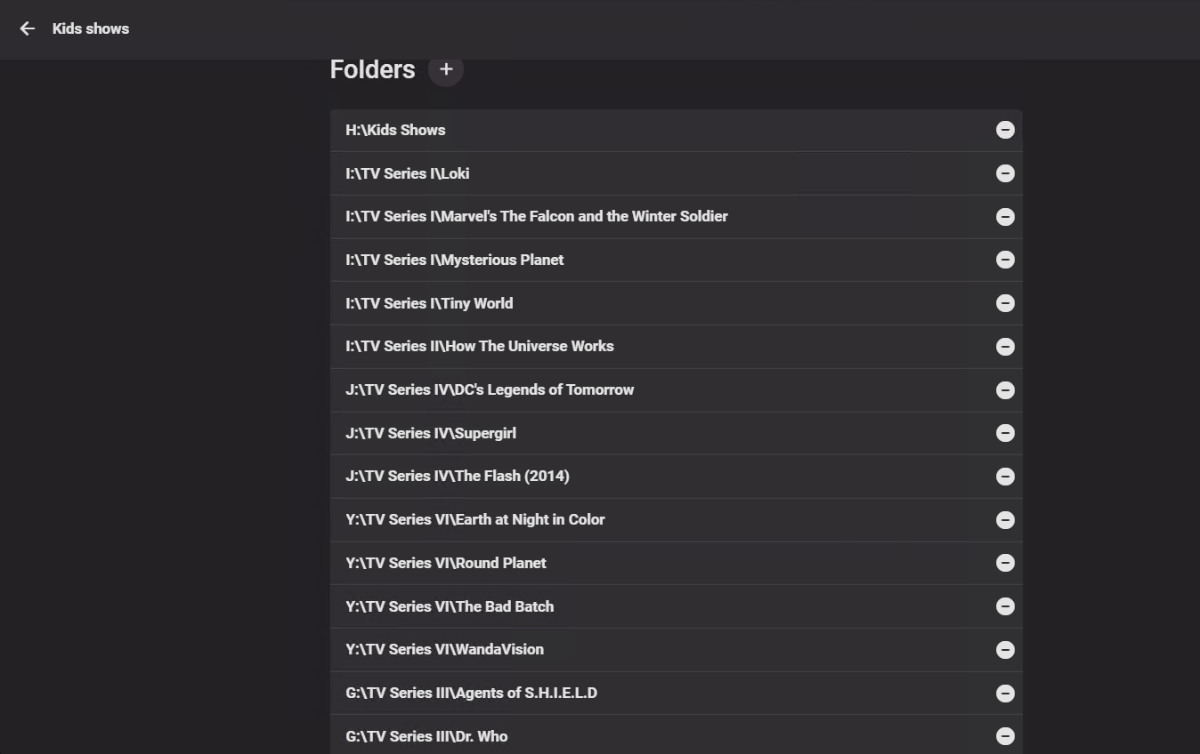Image resolution: width=1200 pixels, height=754 pixels.
Task: Remove The Flash (2014) folder
Action: 1005,477
